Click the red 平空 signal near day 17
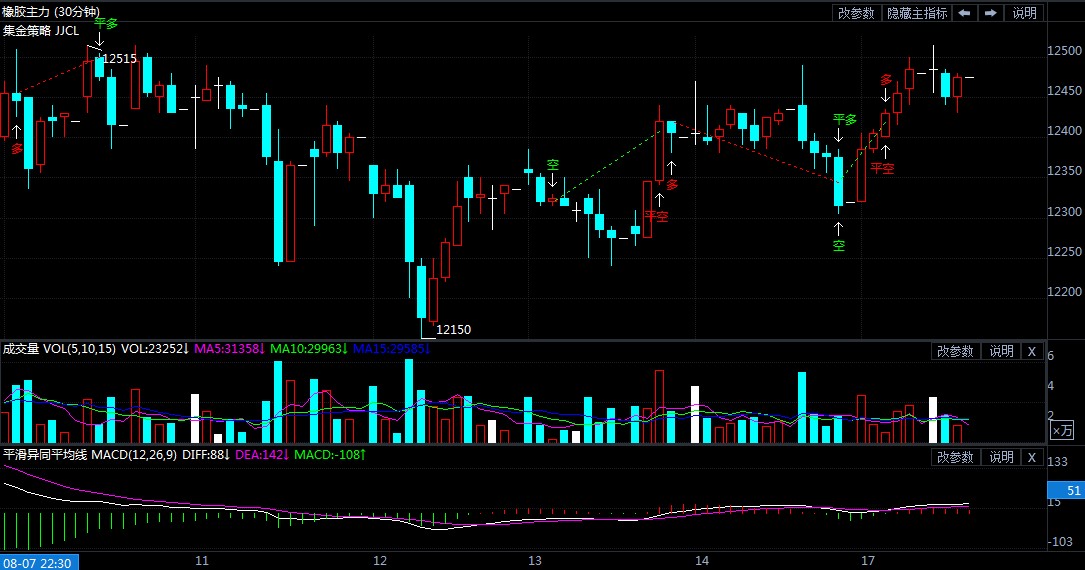This screenshot has width=1085, height=570. (x=882, y=168)
